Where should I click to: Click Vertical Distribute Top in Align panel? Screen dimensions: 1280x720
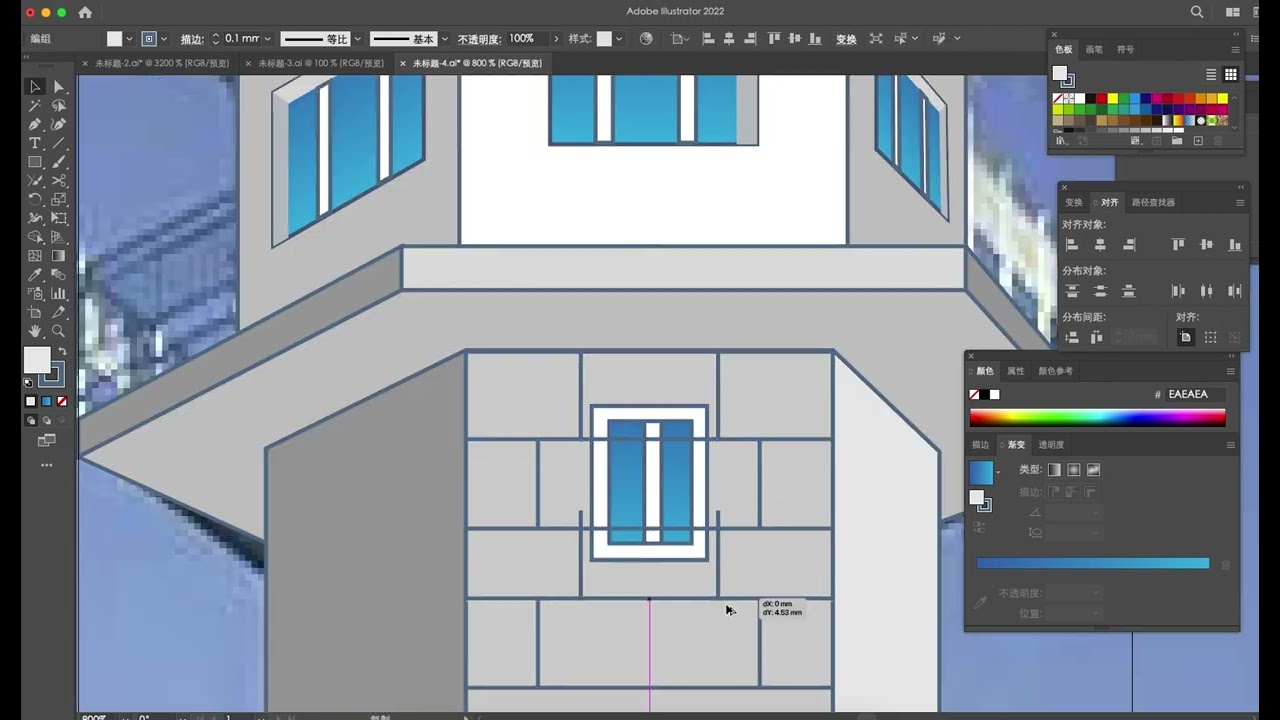(x=1072, y=291)
